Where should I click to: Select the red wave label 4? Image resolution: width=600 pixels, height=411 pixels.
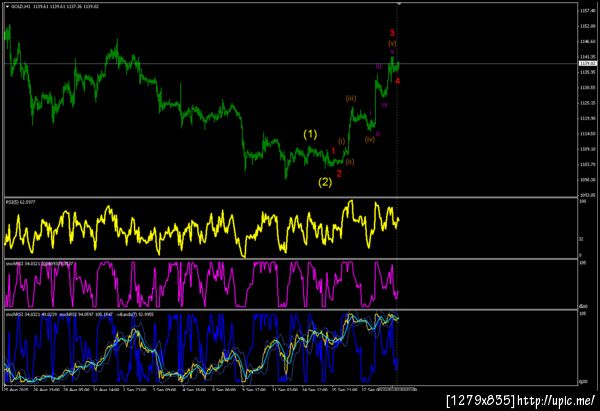pyautogui.click(x=398, y=81)
